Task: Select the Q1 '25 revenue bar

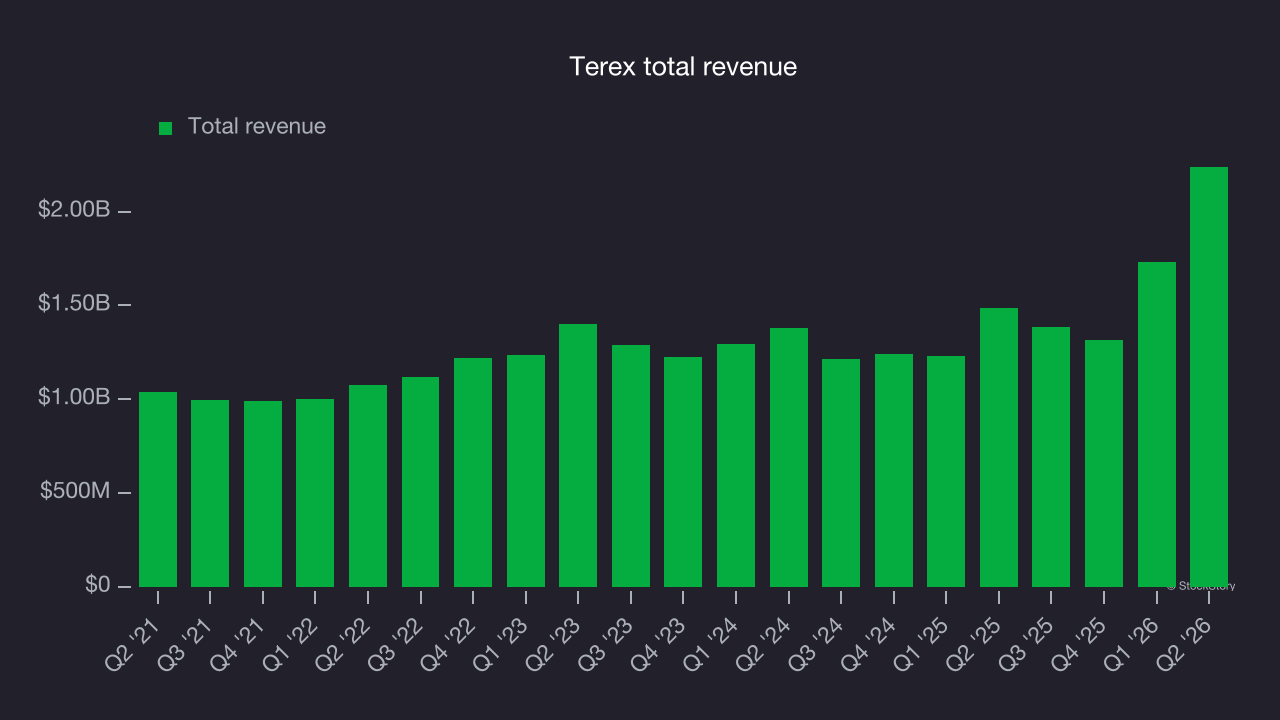Action: 946,471
